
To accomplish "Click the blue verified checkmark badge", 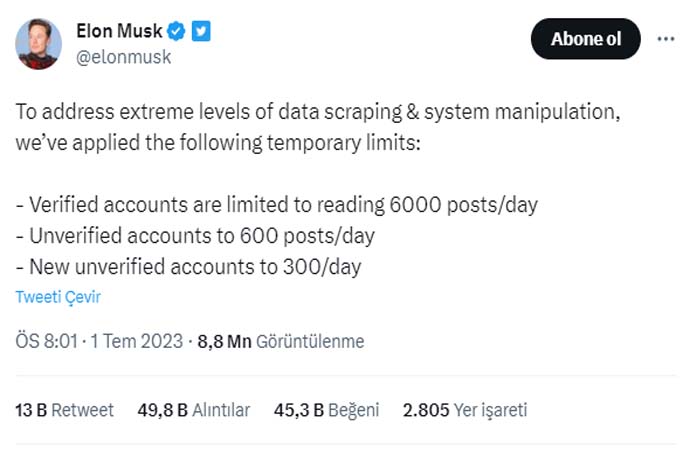I will click(x=176, y=31).
